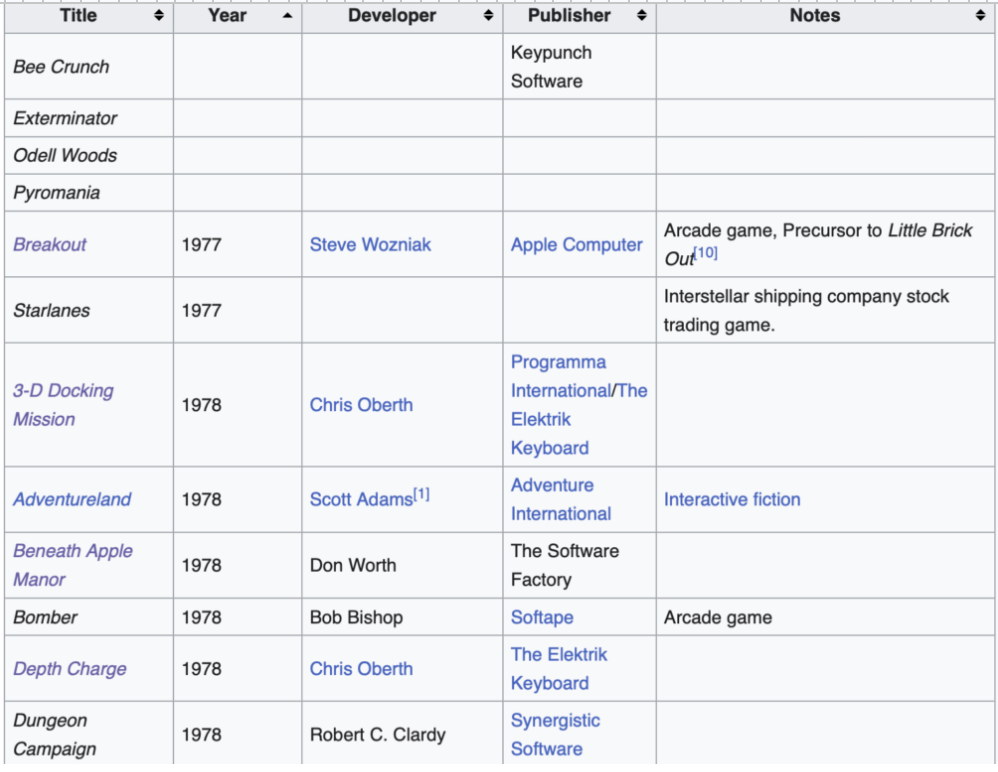Screen dimensions: 998x772
Task: Click the Year column sort arrow
Action: (288, 16)
